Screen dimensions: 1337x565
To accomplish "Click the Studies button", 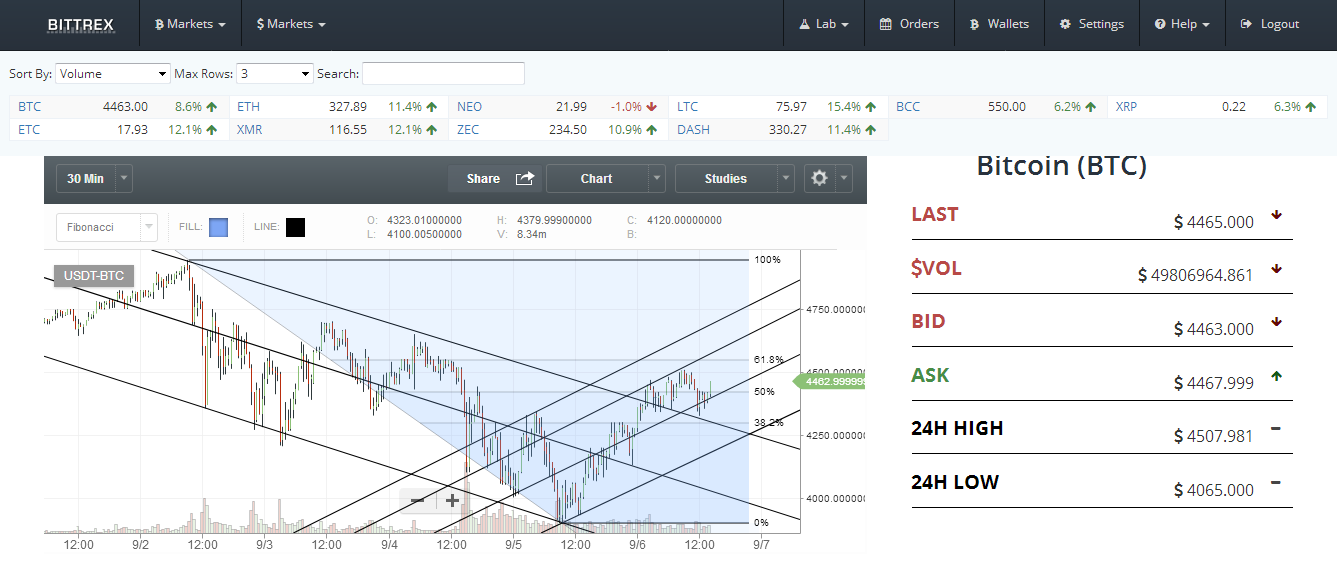I will pos(726,179).
